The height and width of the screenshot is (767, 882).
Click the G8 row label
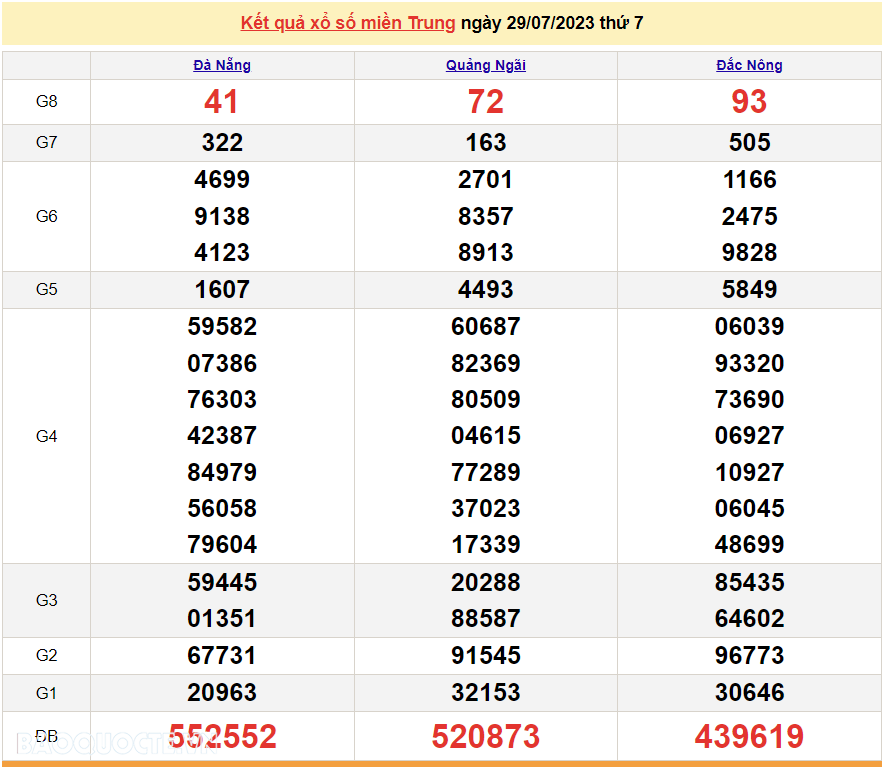(47, 102)
